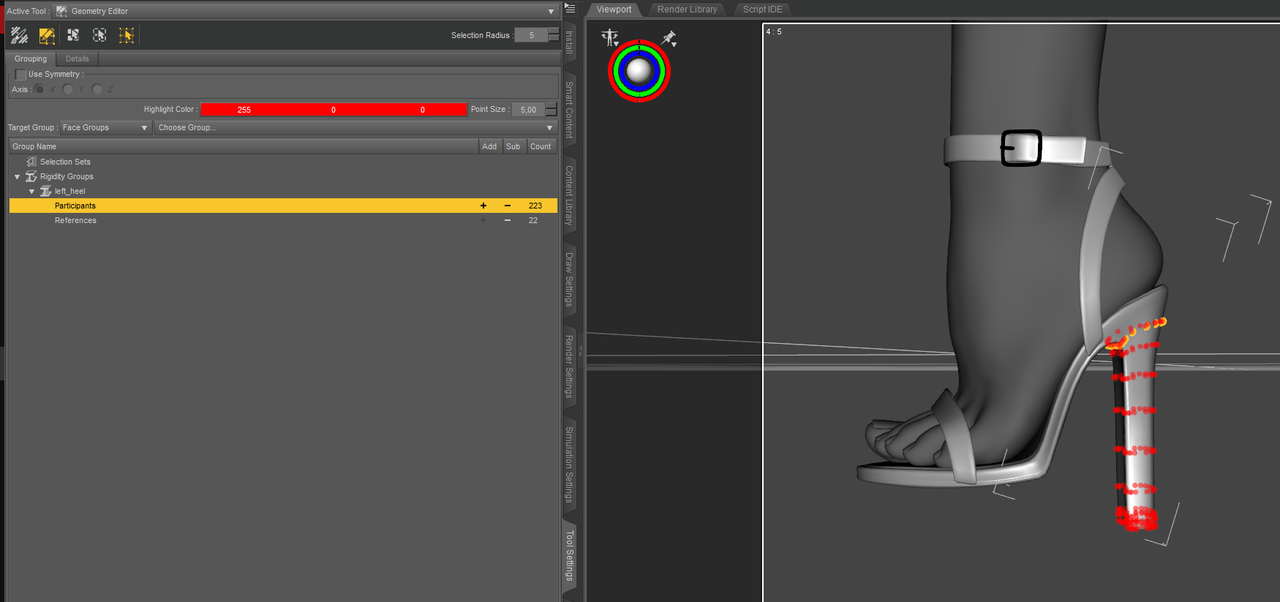Open the Face Groups target dropdown
This screenshot has height=602, width=1280.
105,128
